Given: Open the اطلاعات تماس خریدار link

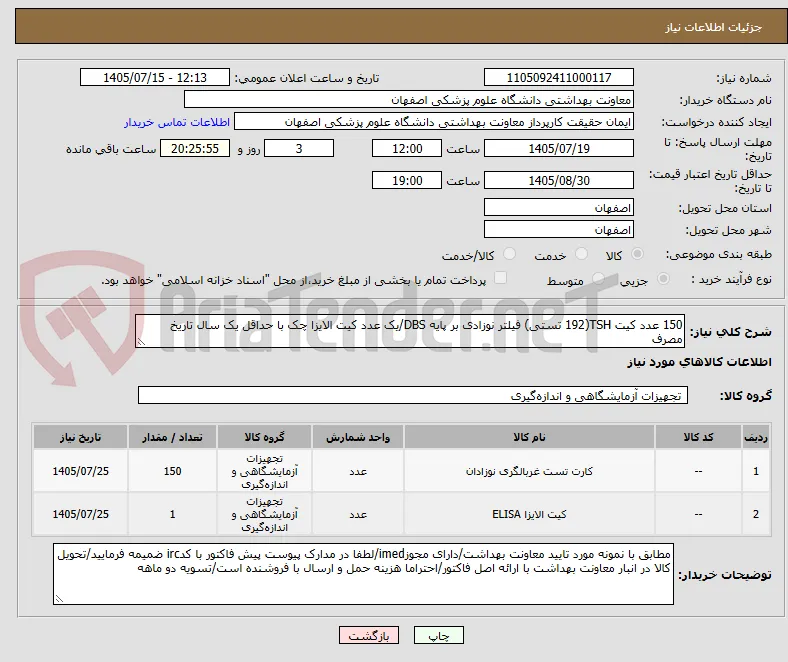Looking at the screenshot, I should (177, 122).
